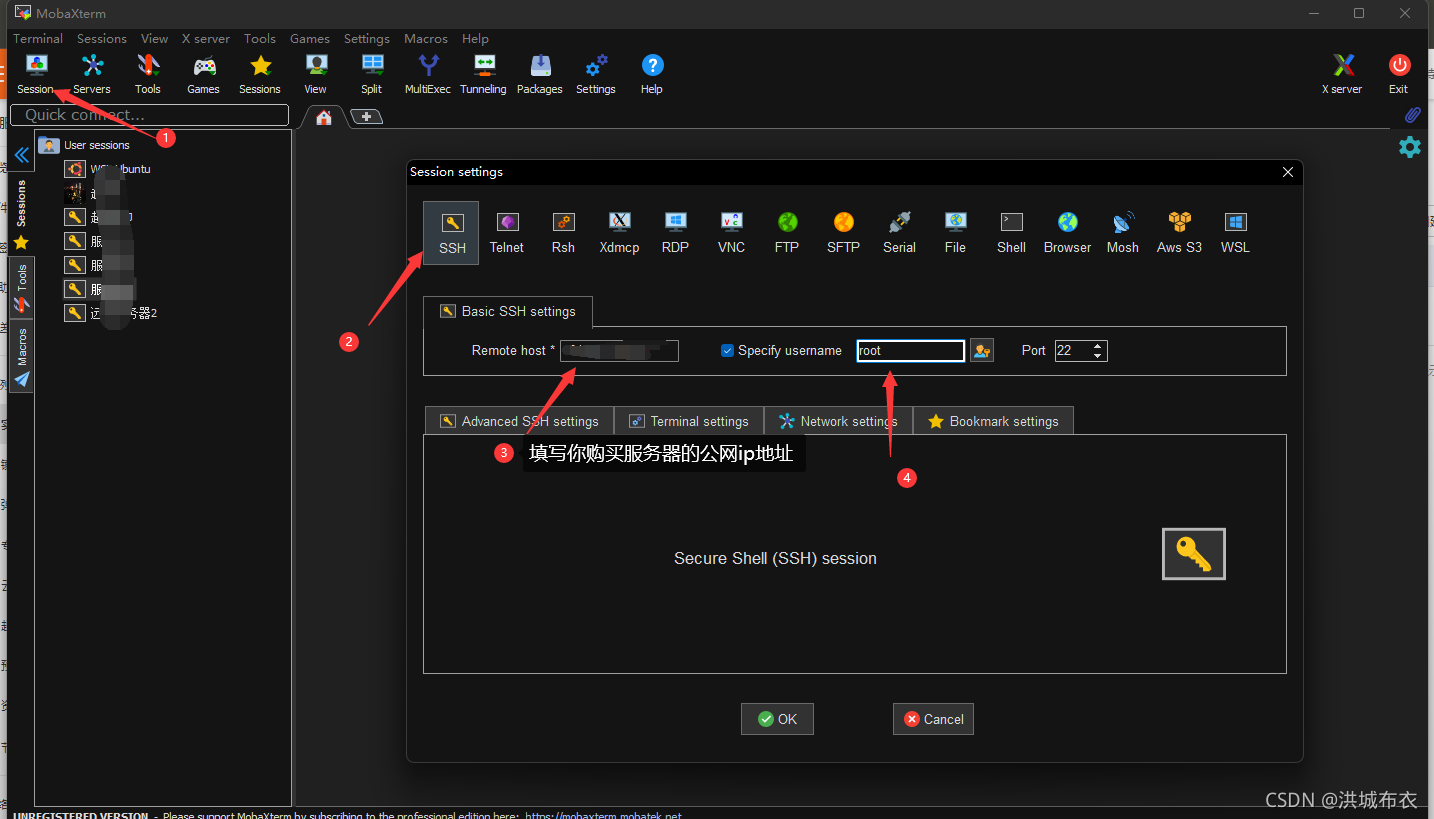The height and width of the screenshot is (819, 1434).
Task: Open the Settings toolbar icon
Action: (x=596, y=75)
